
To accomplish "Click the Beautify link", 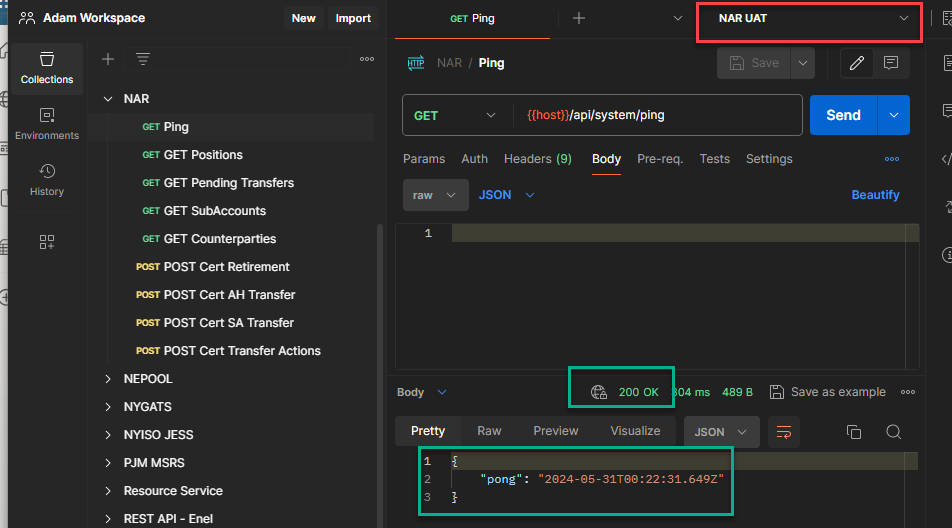I will (x=875, y=195).
